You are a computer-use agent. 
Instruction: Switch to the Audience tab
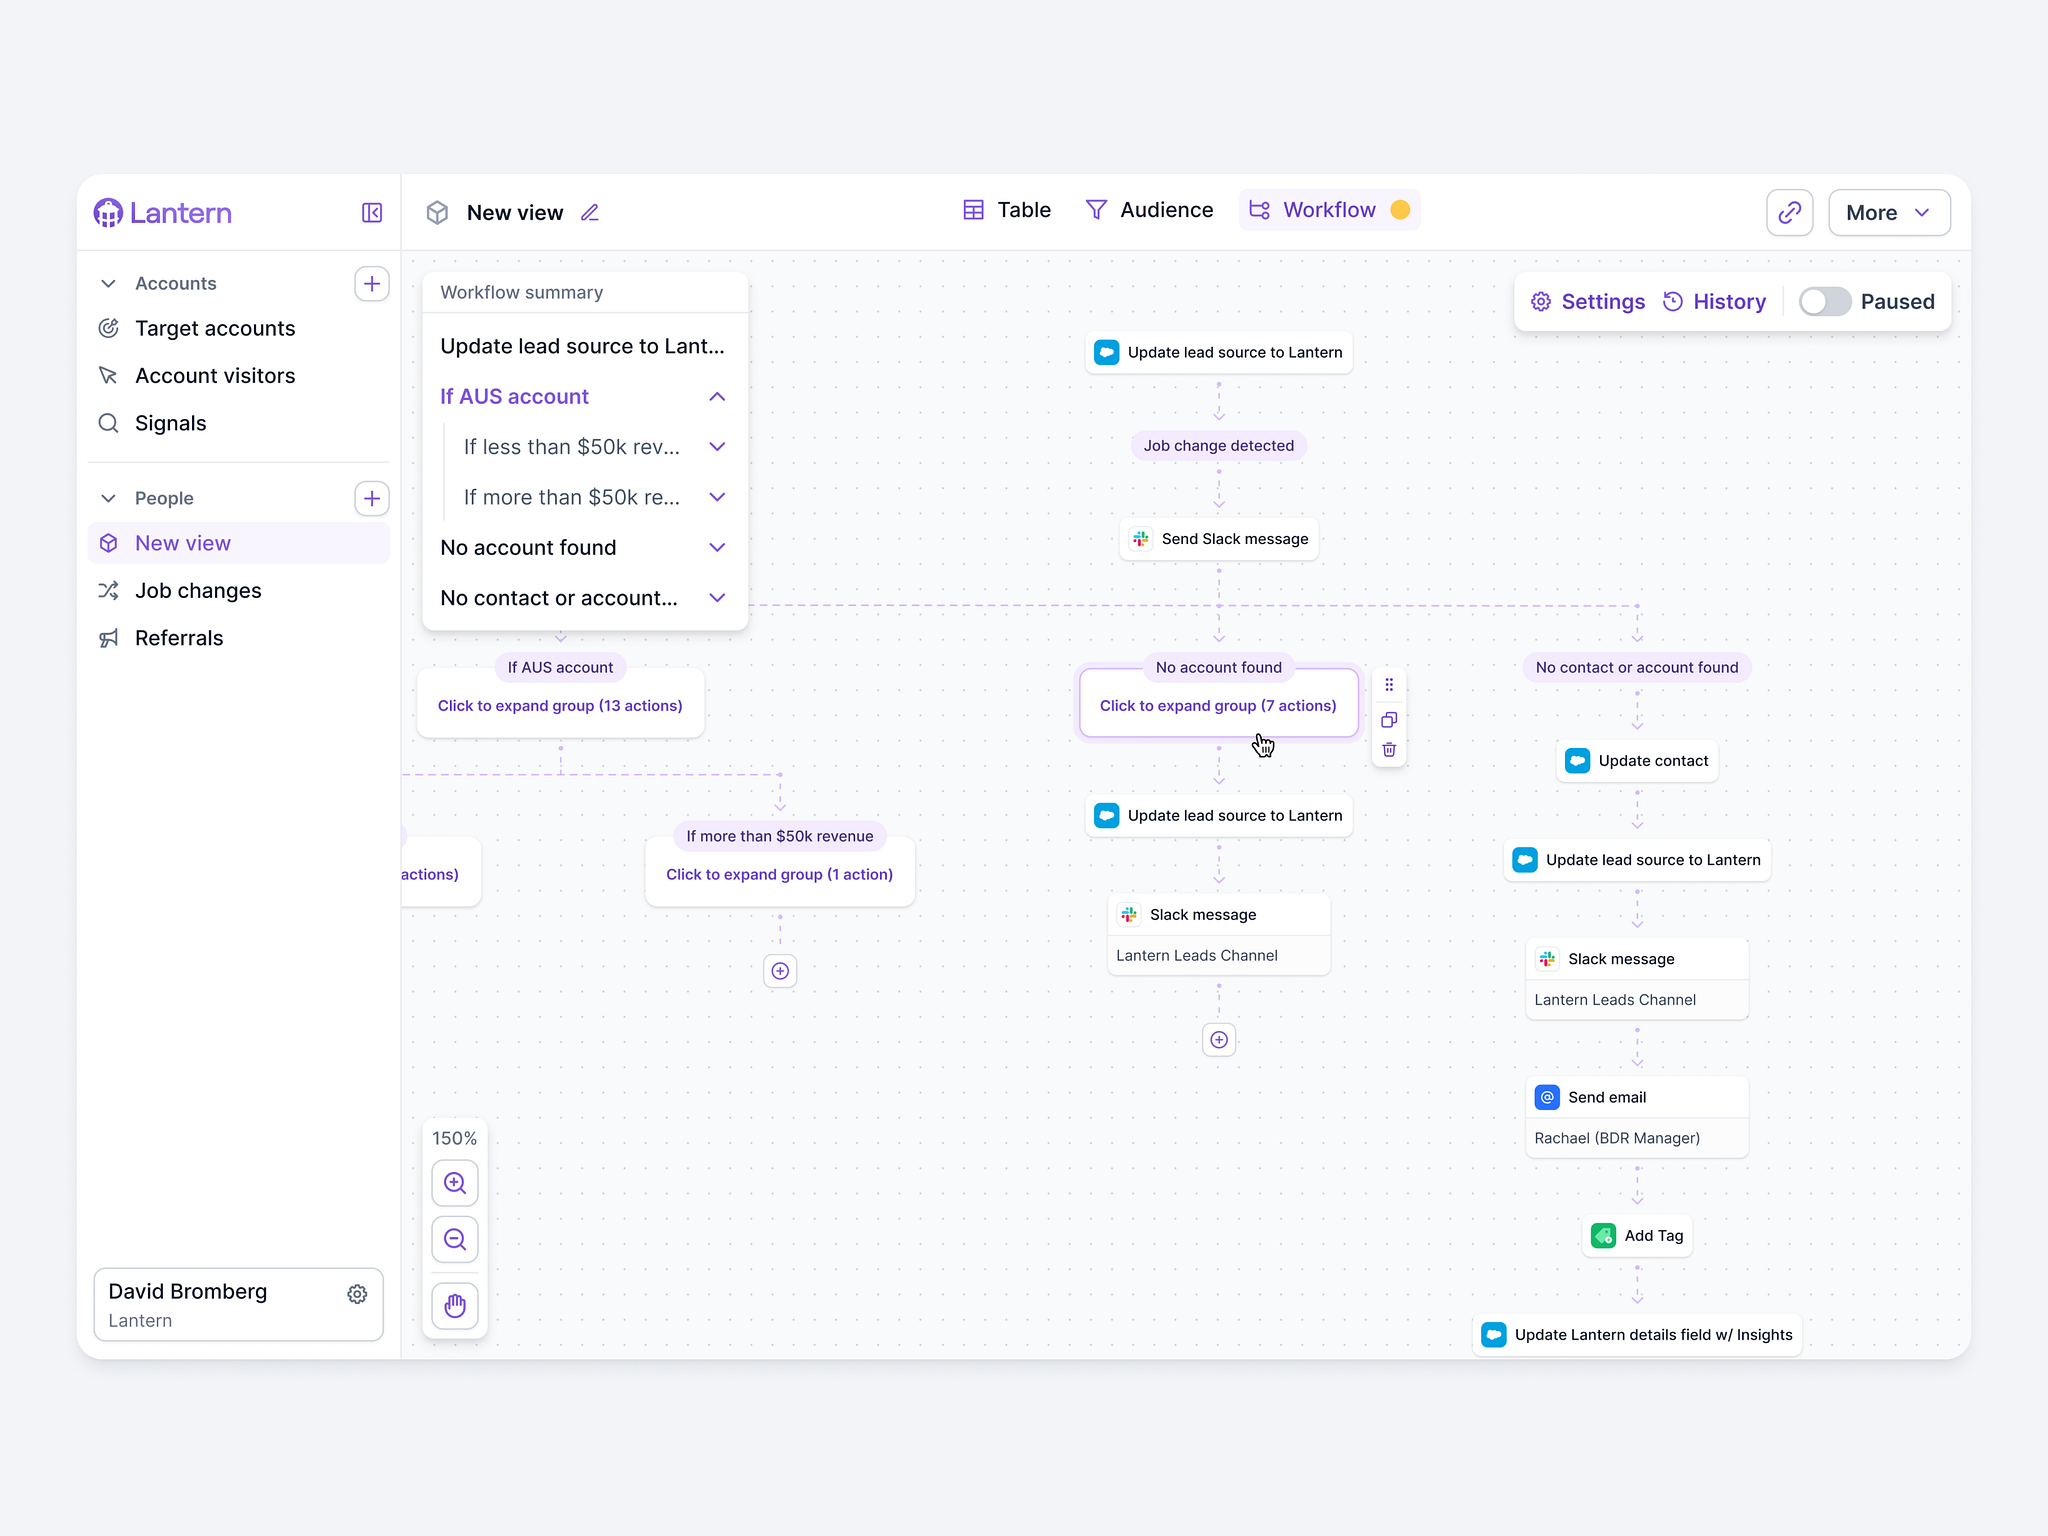1150,210
